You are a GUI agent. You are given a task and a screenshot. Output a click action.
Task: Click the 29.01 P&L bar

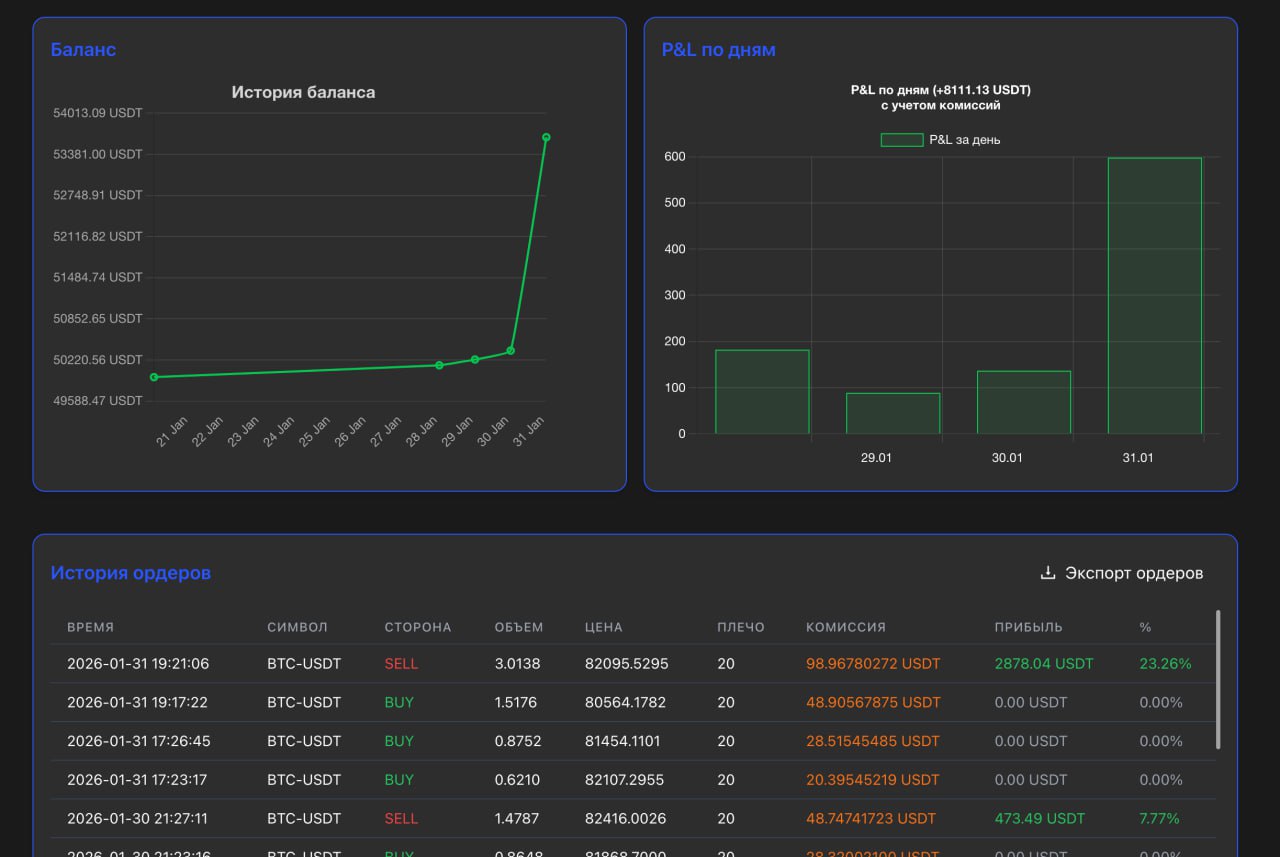pyautogui.click(x=893, y=414)
